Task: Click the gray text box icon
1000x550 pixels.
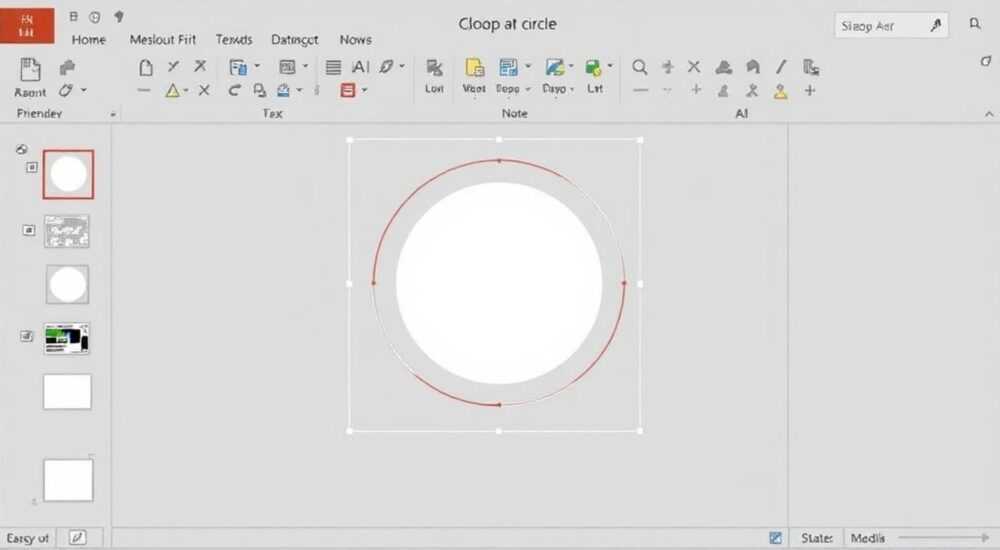Action: 287,67
